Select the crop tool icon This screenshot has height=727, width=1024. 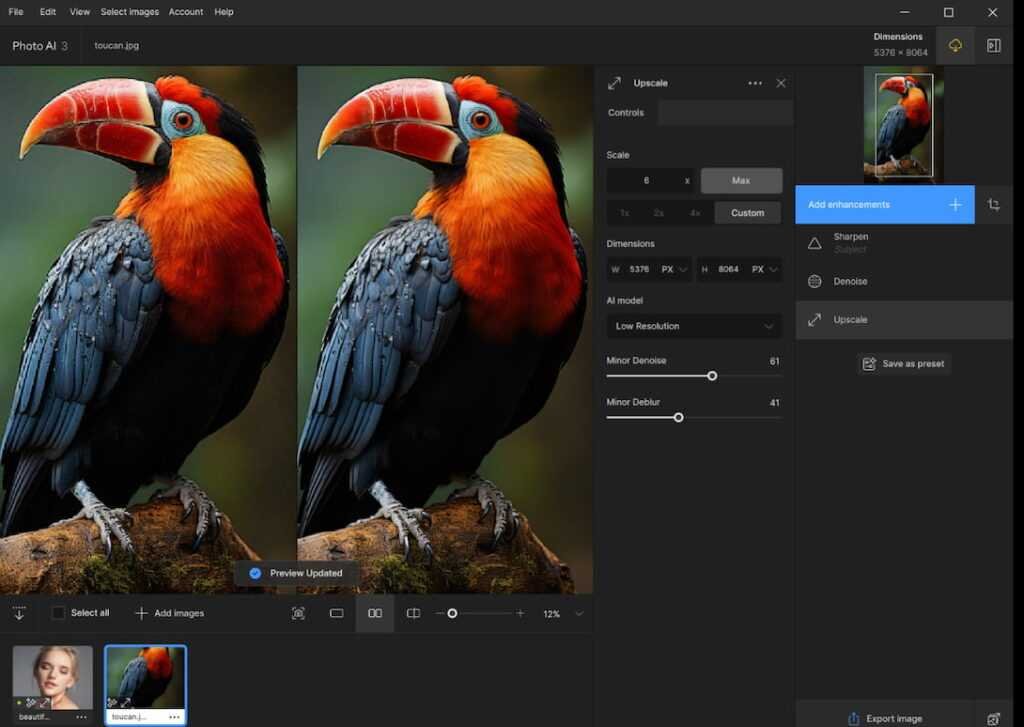[993, 204]
